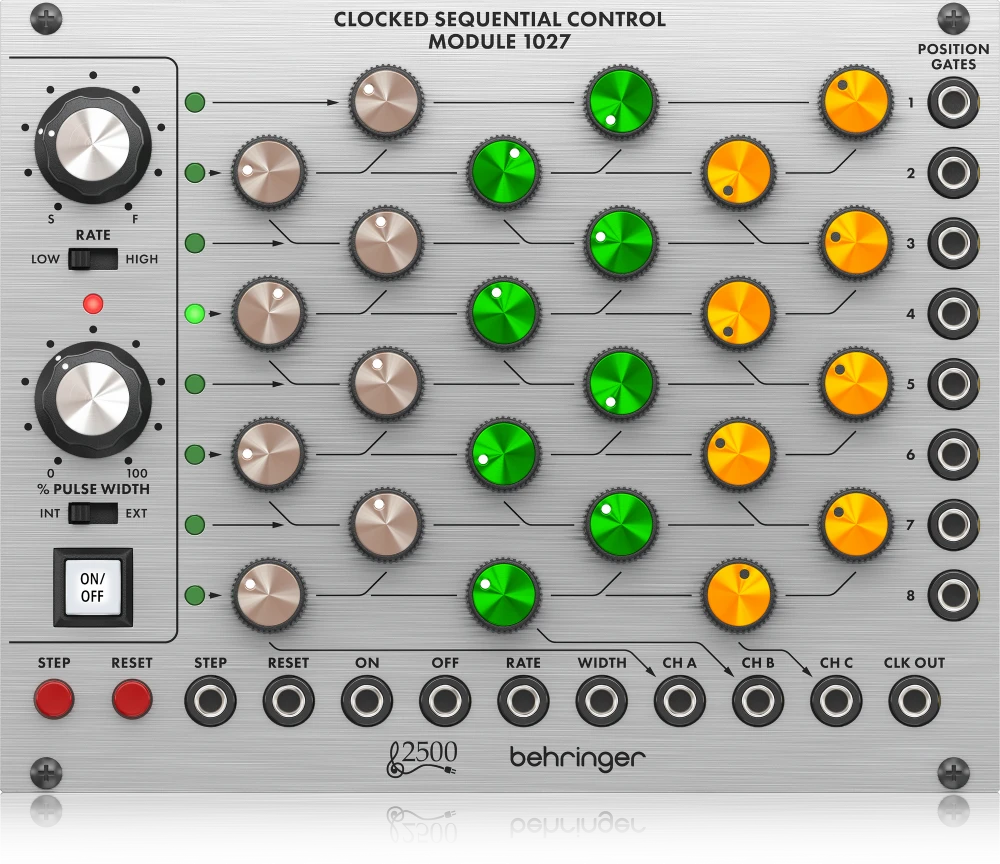
Task: Adjust step 5 silver channel A knob
Action: pyautogui.click(x=386, y=384)
